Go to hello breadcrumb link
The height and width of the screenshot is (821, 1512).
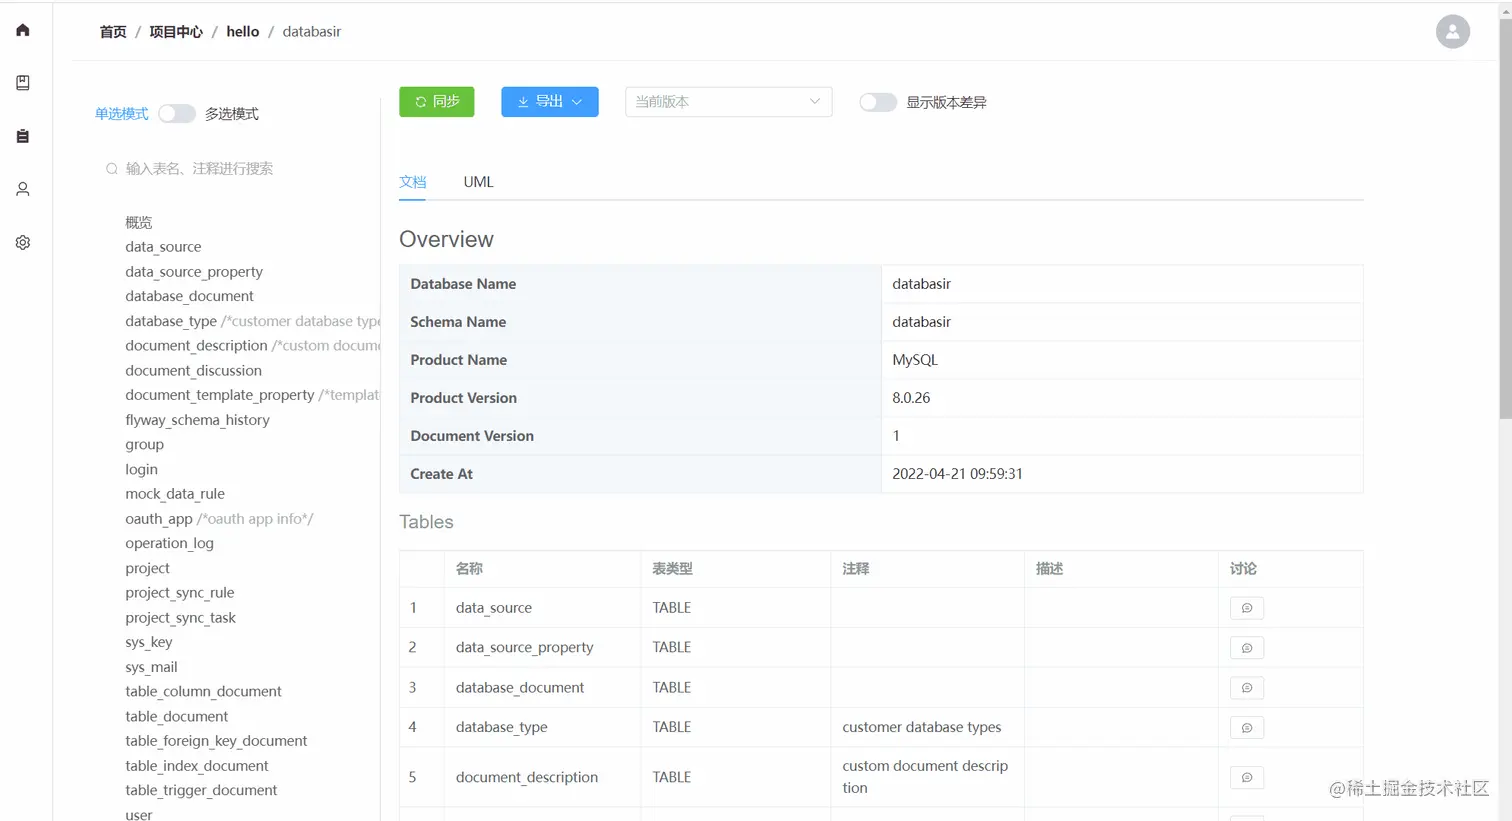[242, 32]
